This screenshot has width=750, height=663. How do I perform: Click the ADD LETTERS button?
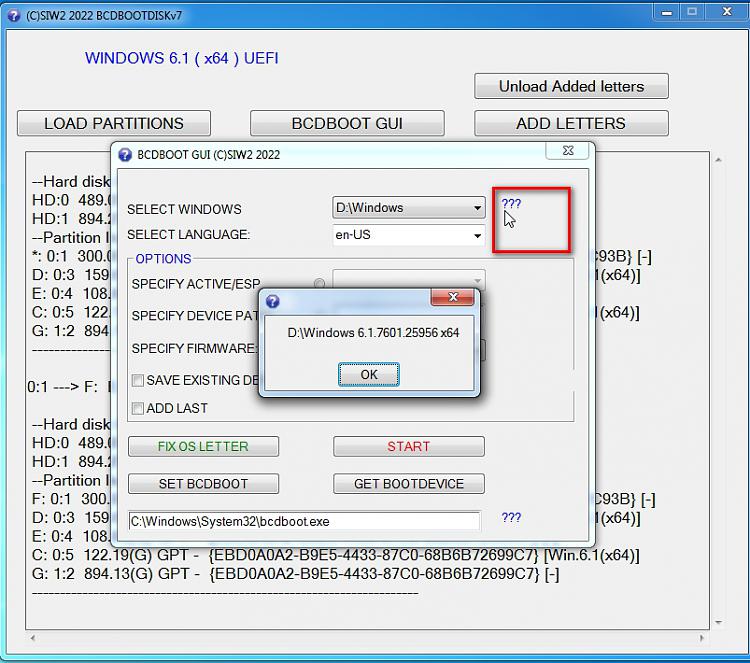click(571, 123)
